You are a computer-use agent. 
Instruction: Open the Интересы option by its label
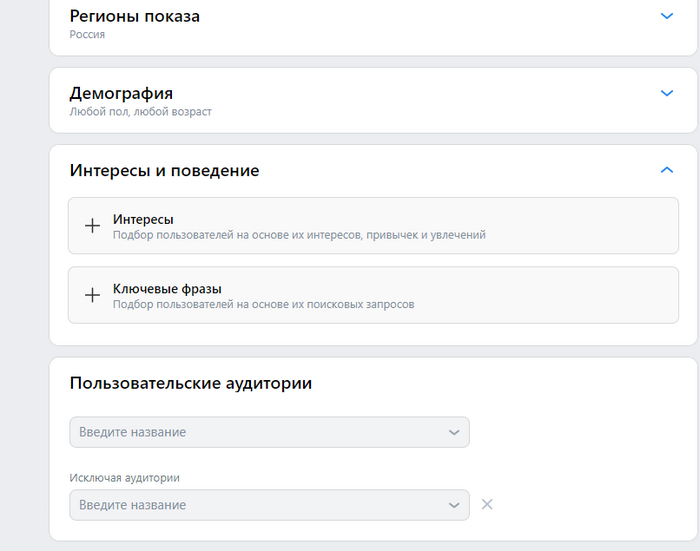(x=143, y=219)
